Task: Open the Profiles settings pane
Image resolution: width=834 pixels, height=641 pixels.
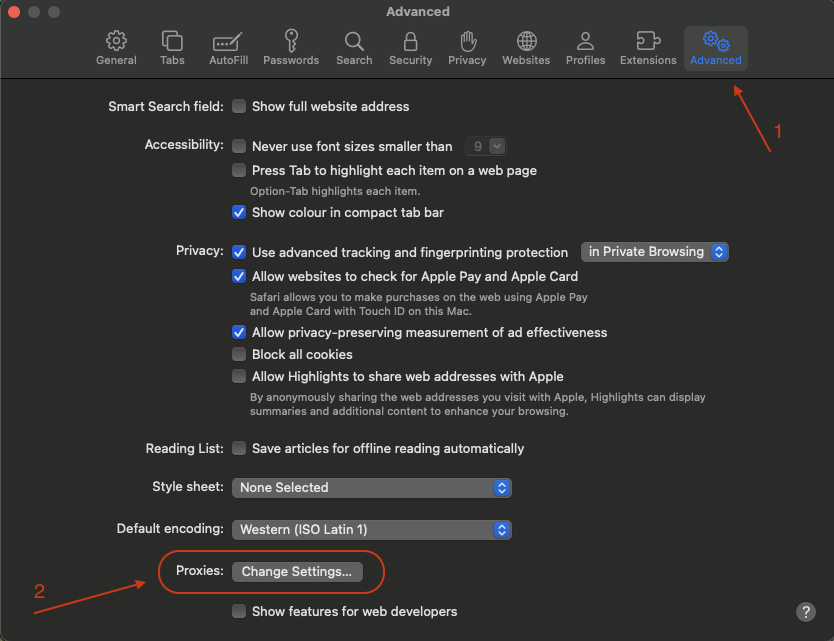Action: click(x=585, y=48)
